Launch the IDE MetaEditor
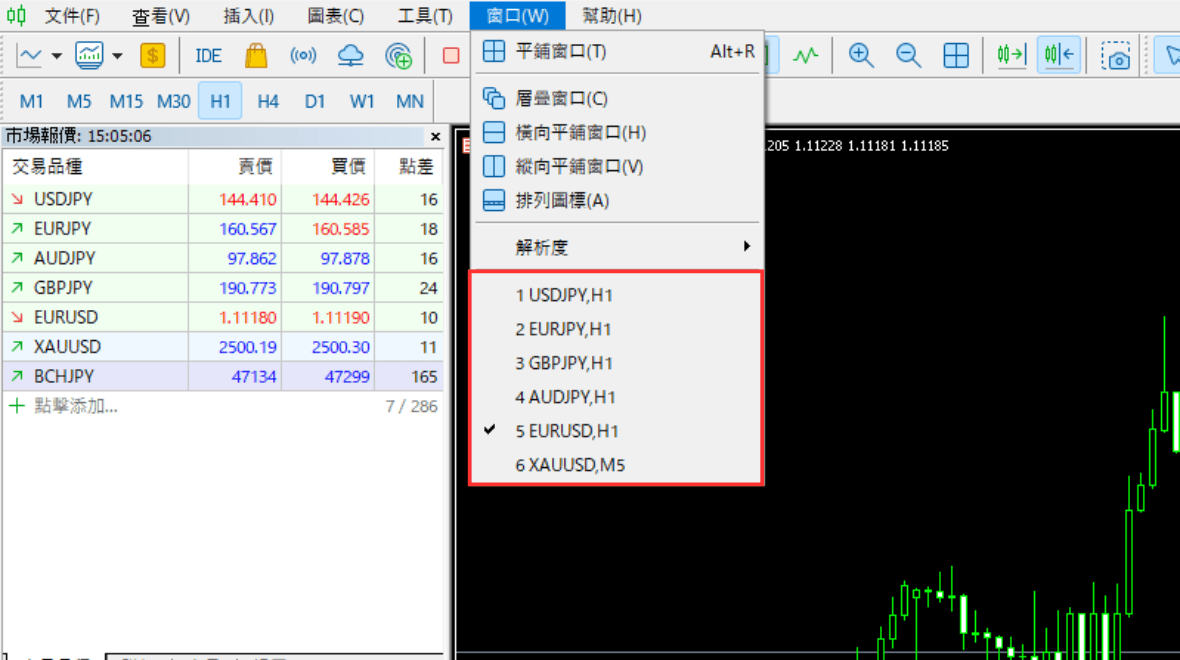Viewport: 1180px width, 660px height. [x=207, y=56]
